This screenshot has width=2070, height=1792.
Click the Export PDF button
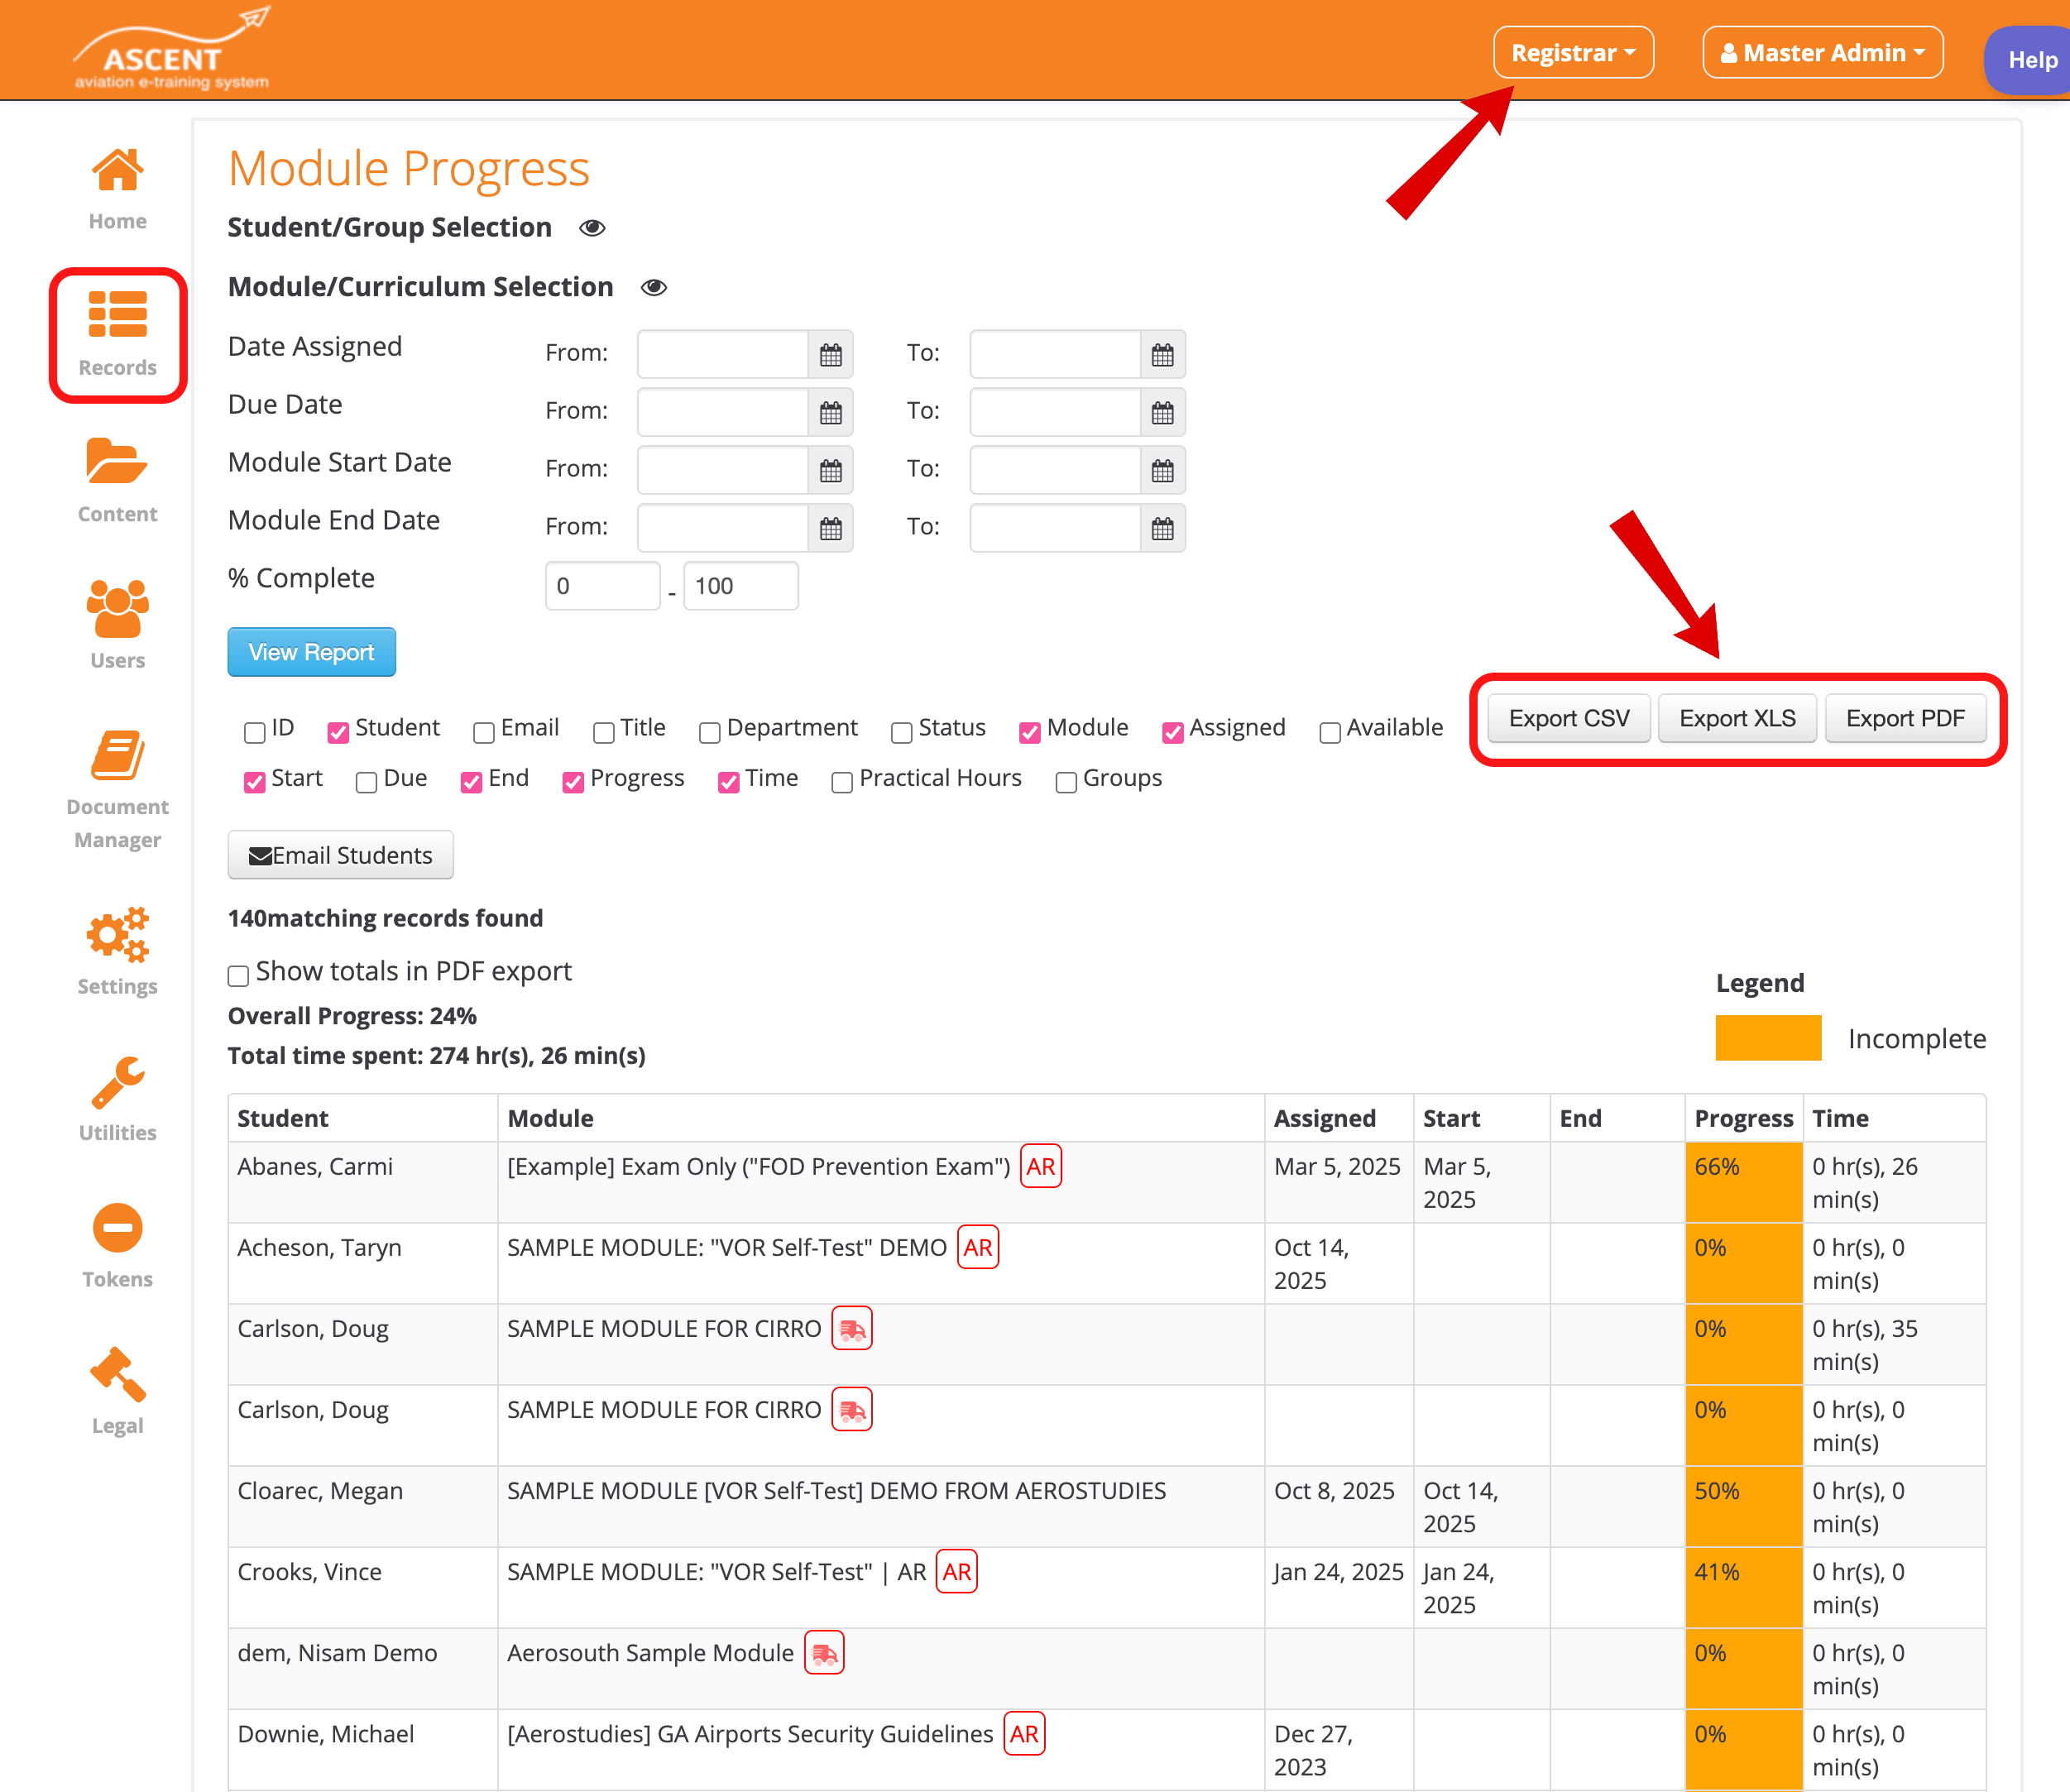[1904, 718]
